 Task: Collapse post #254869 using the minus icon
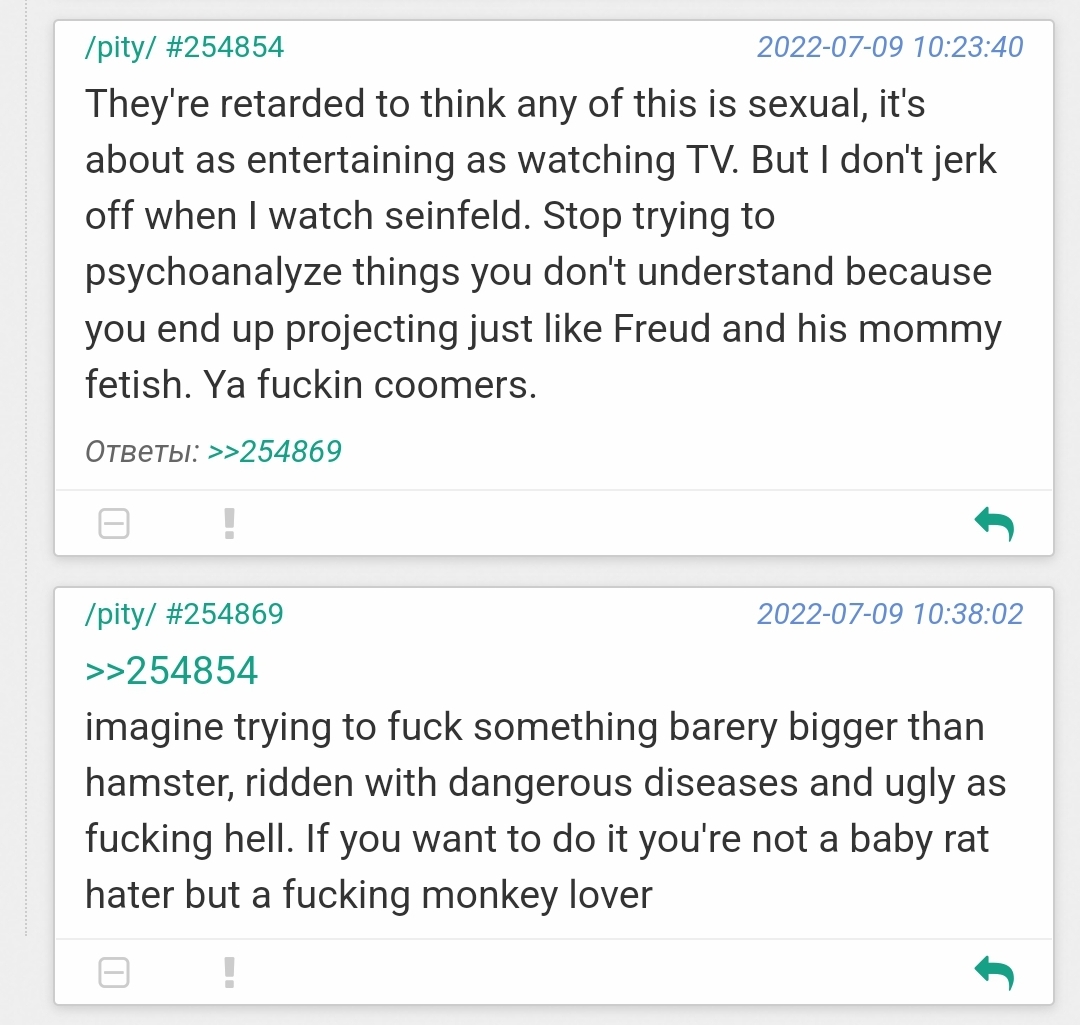[114, 972]
